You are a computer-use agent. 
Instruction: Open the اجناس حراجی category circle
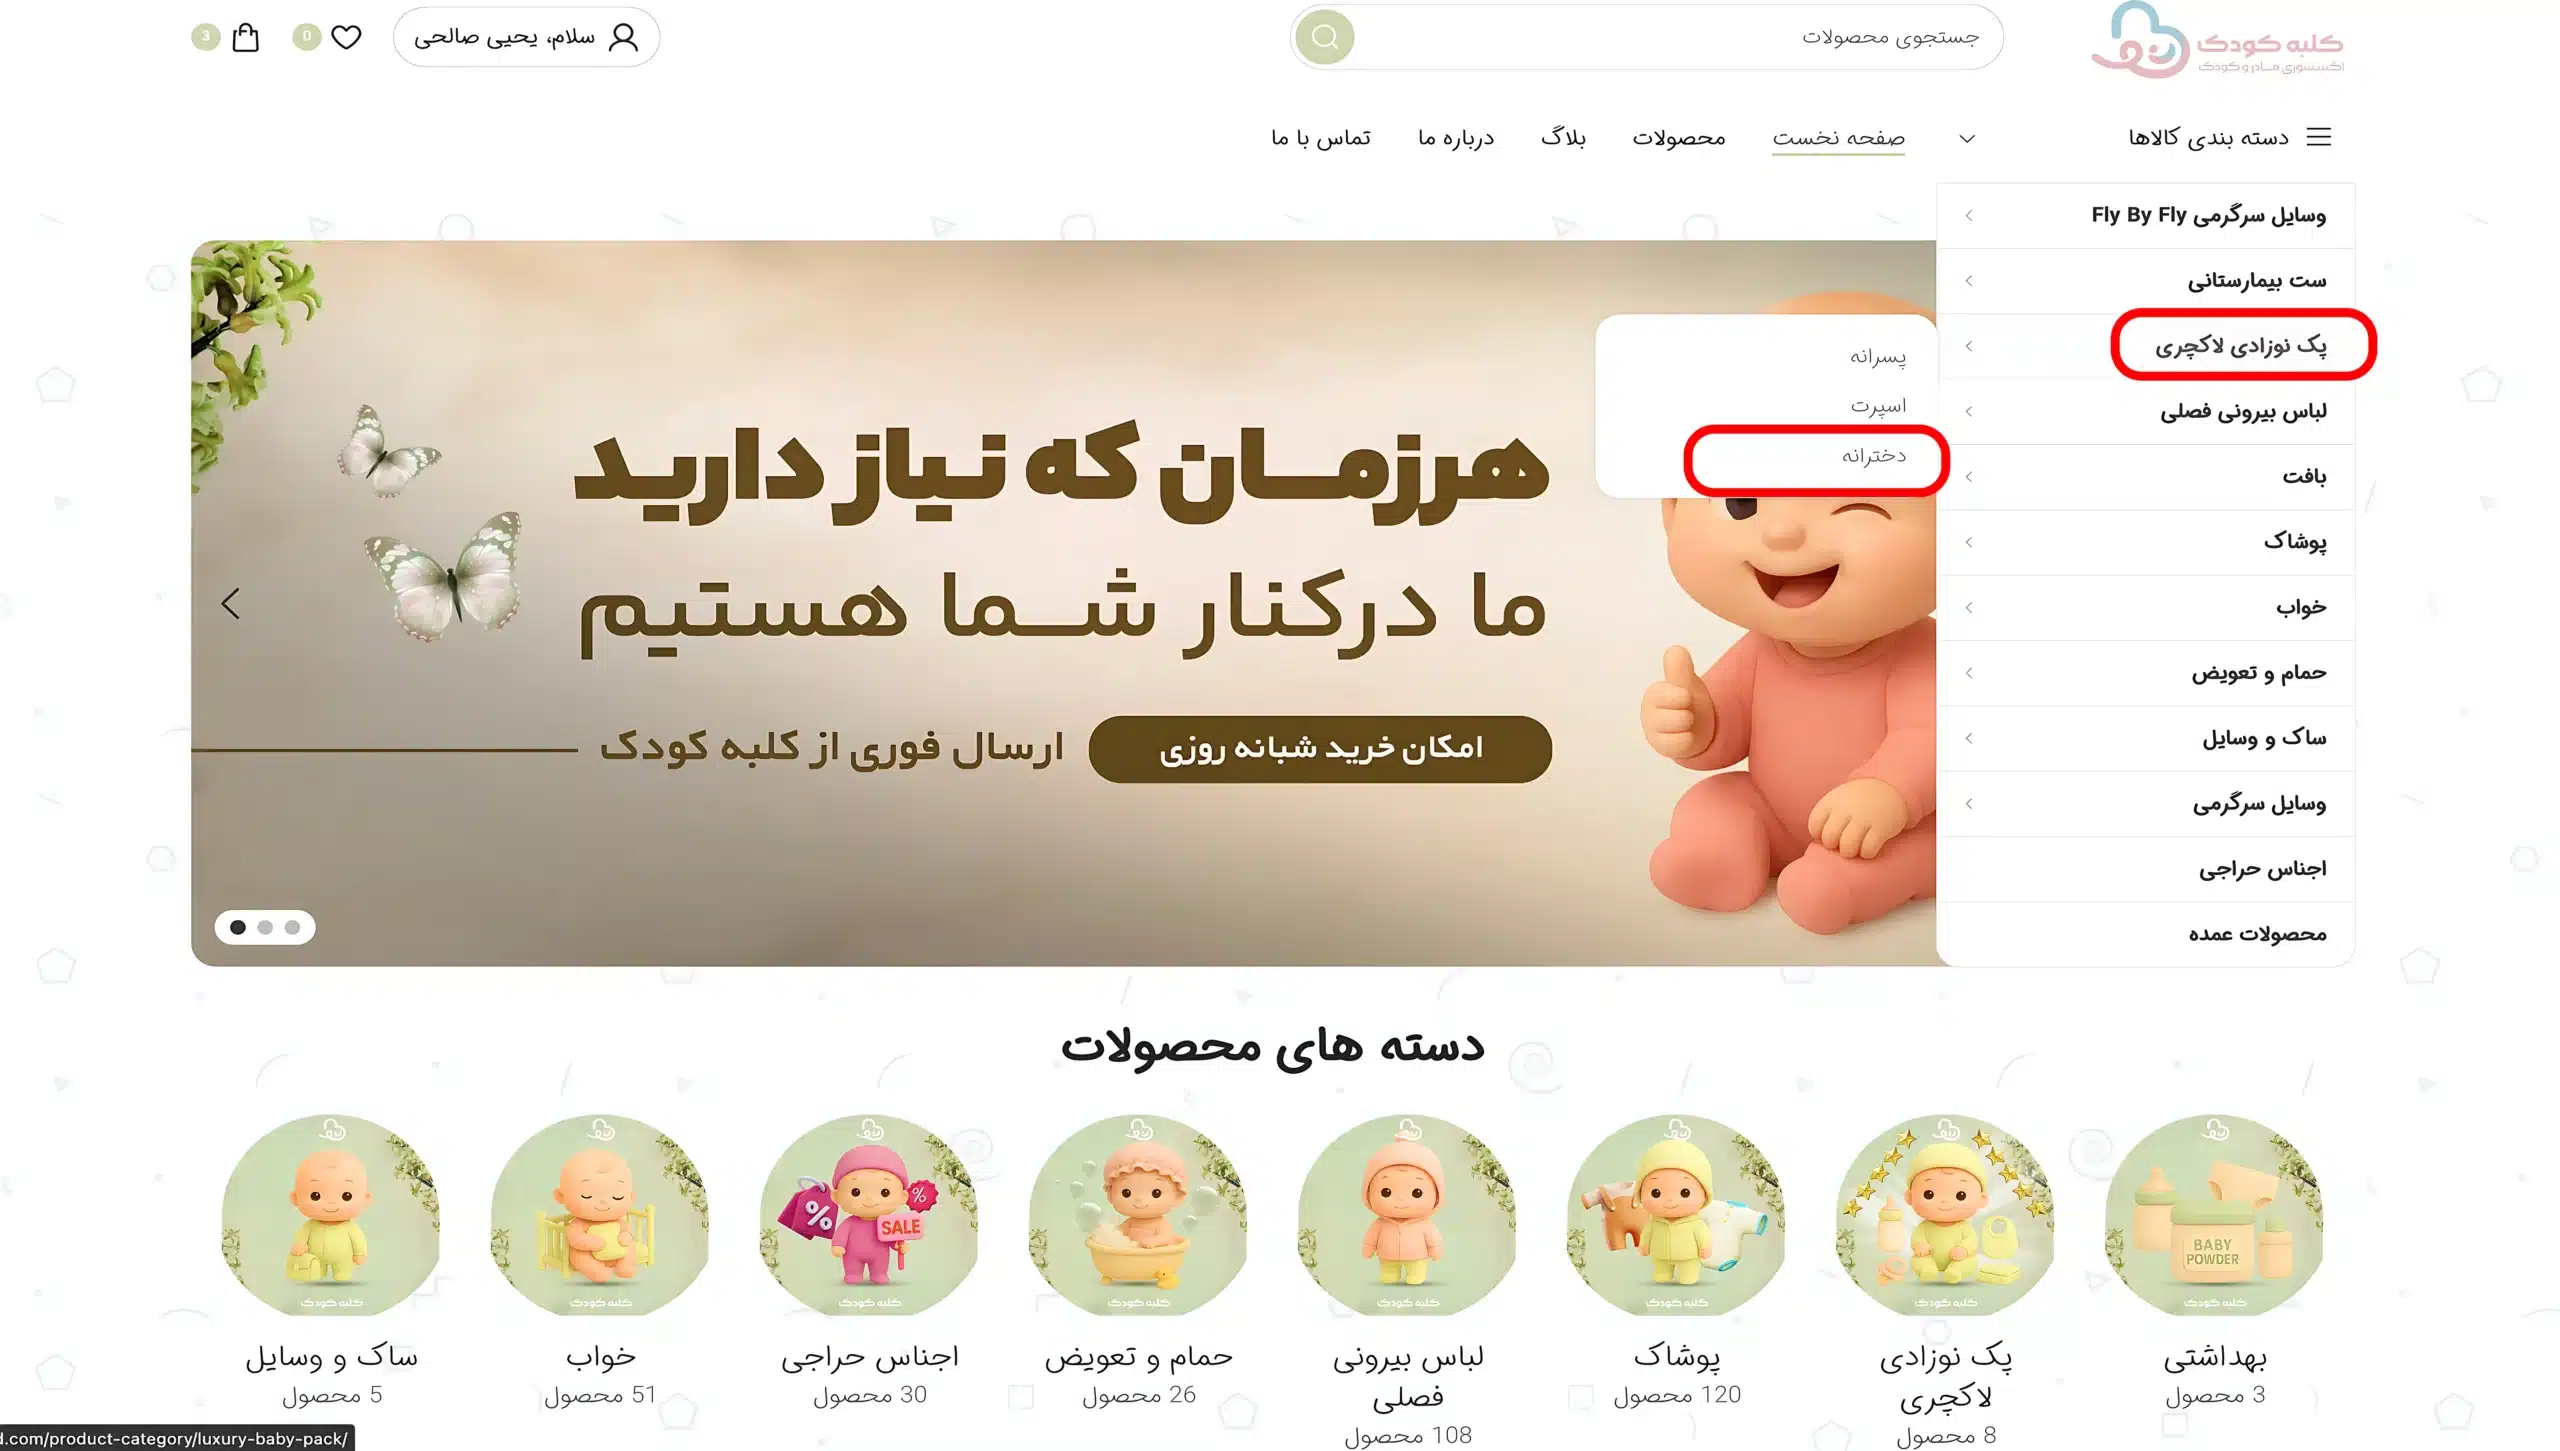(869, 1215)
